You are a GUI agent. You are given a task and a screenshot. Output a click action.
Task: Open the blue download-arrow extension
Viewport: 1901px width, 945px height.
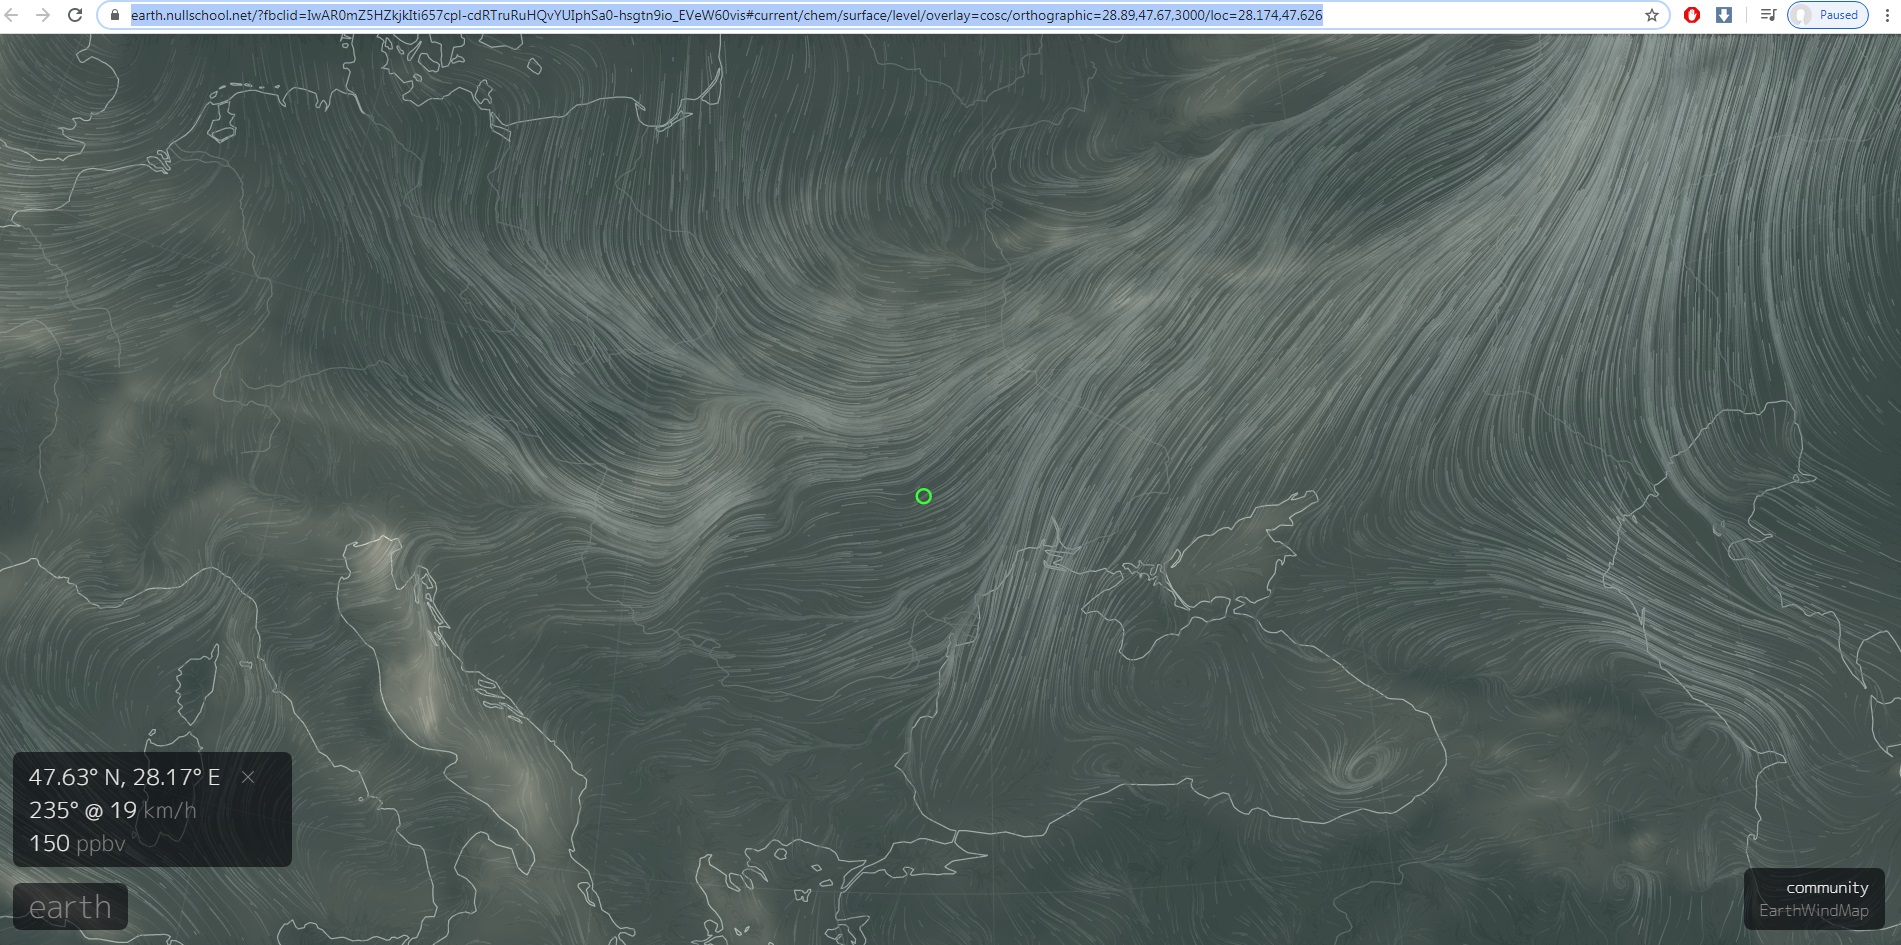[x=1724, y=15]
